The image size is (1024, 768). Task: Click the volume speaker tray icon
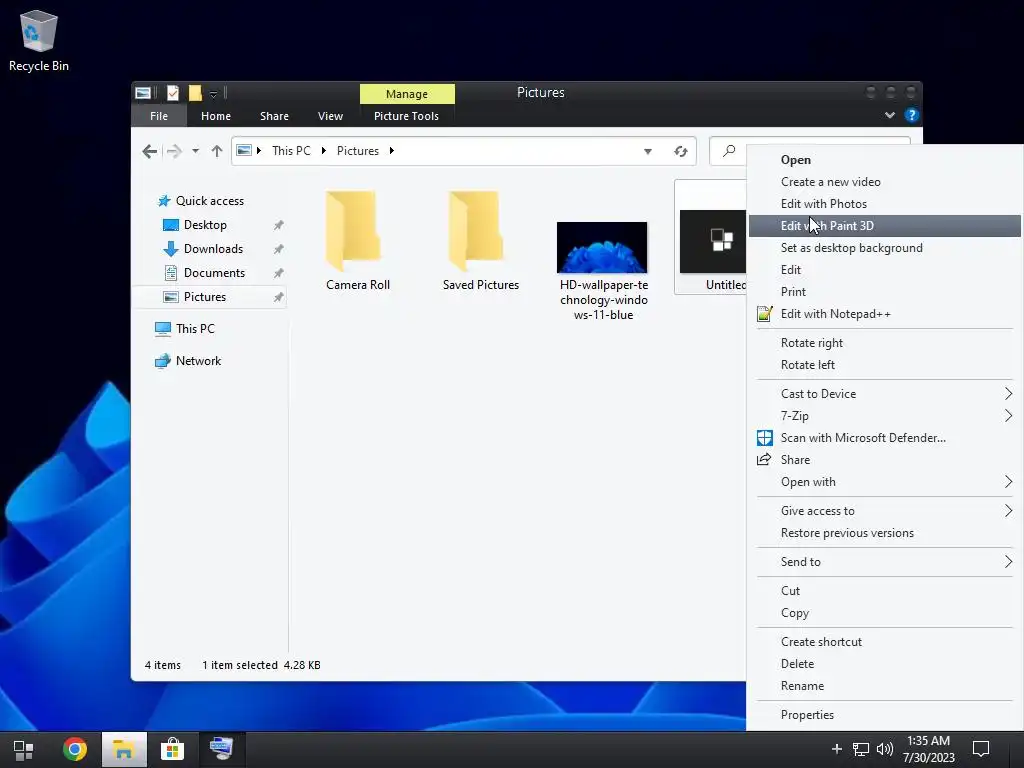pos(885,750)
